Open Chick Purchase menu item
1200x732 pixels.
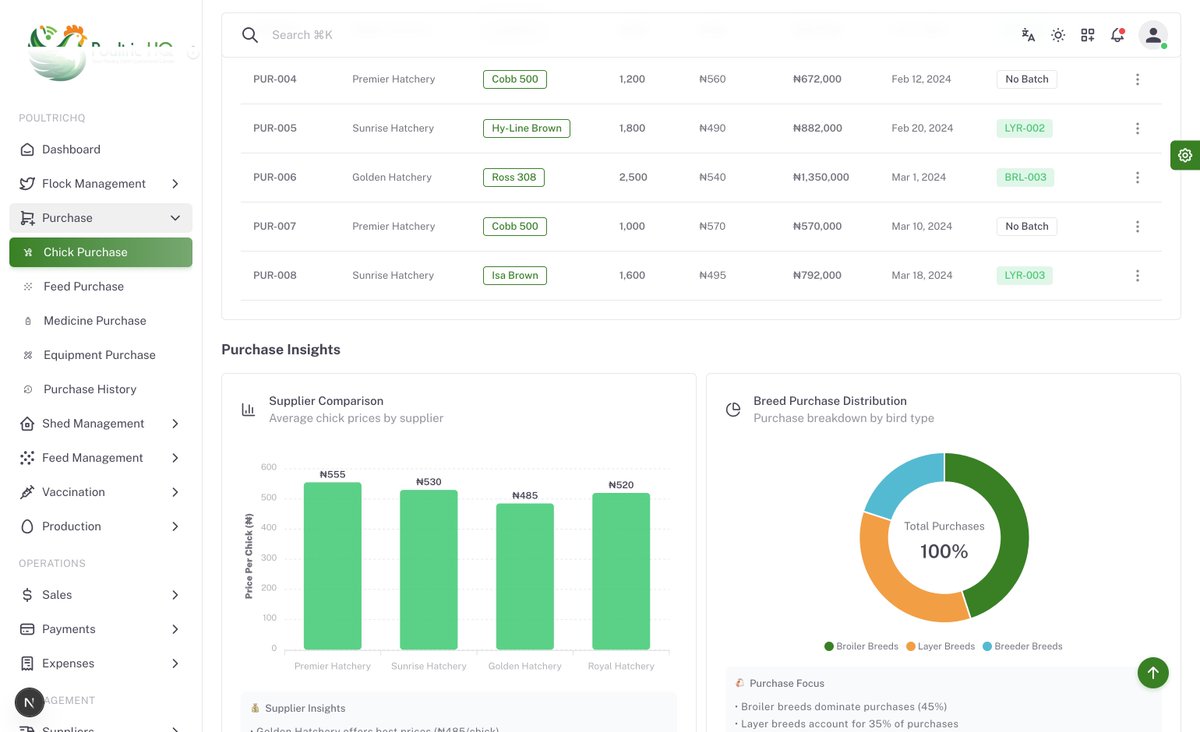pos(101,252)
